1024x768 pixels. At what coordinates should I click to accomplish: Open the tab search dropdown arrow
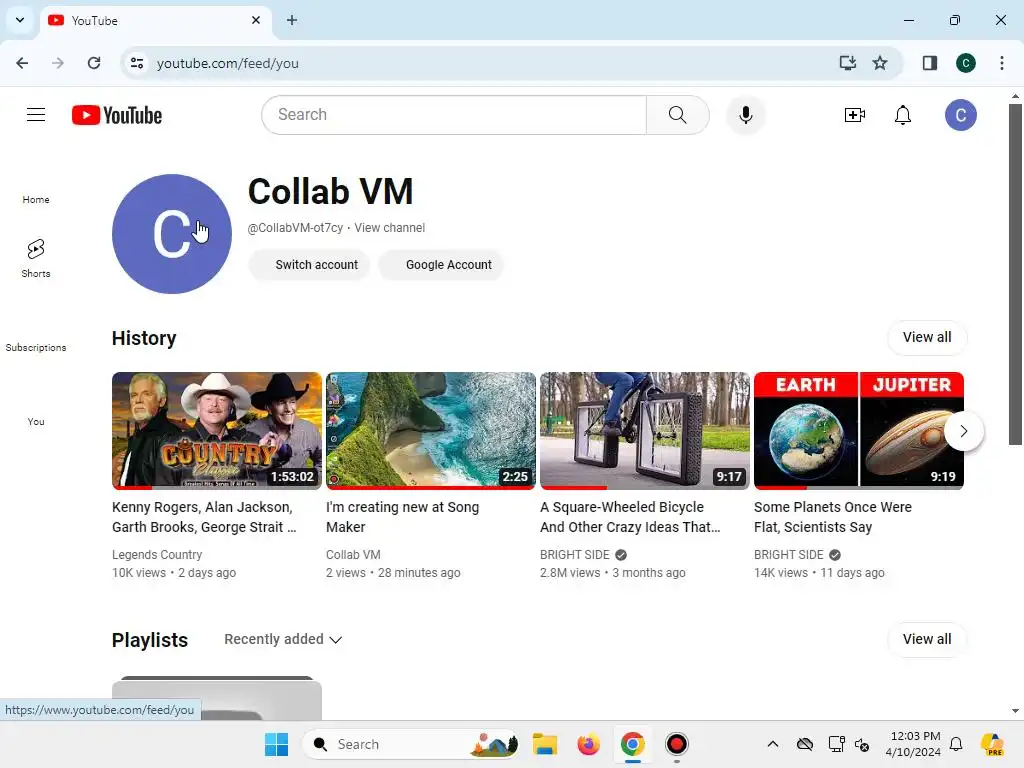[x=20, y=20]
